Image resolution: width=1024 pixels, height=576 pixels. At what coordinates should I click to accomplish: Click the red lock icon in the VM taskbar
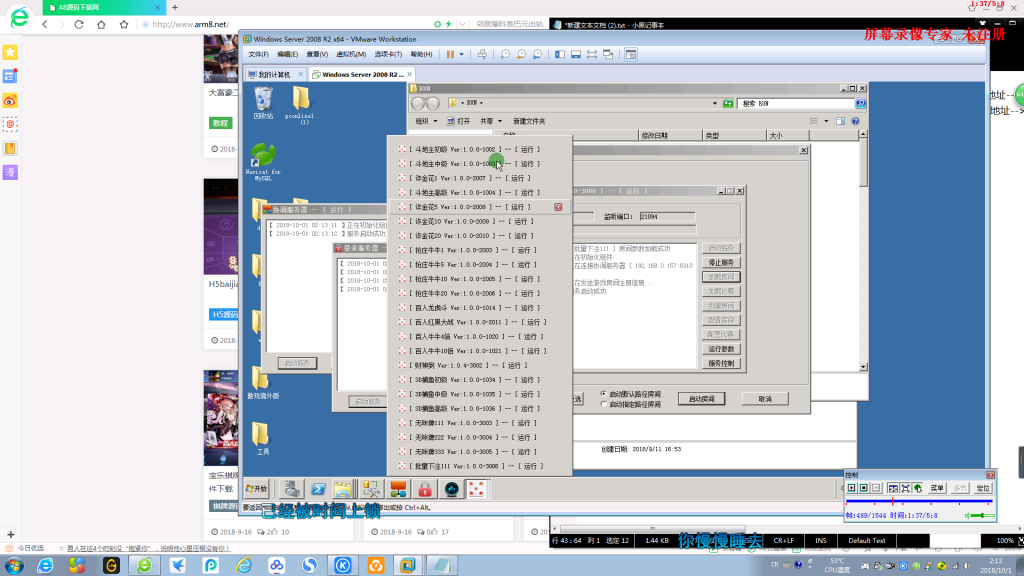425,489
